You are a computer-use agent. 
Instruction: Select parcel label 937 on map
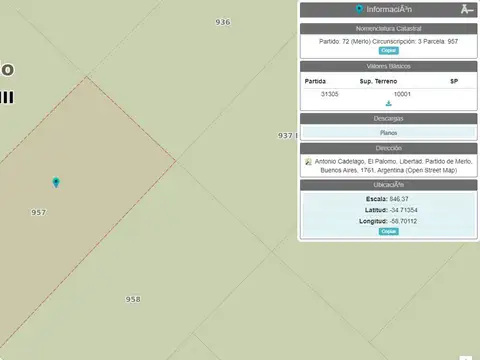[x=285, y=135]
